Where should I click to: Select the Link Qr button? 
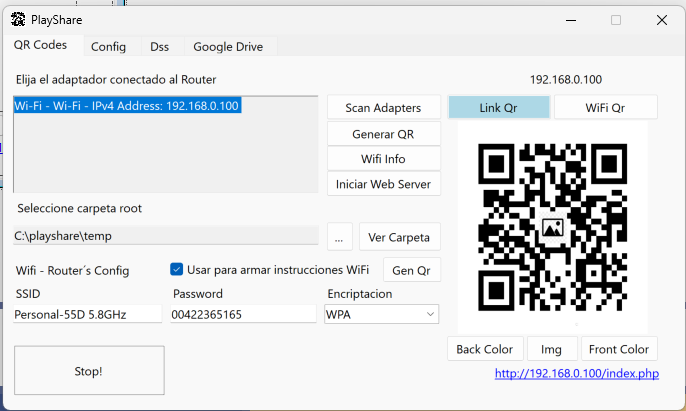499,108
